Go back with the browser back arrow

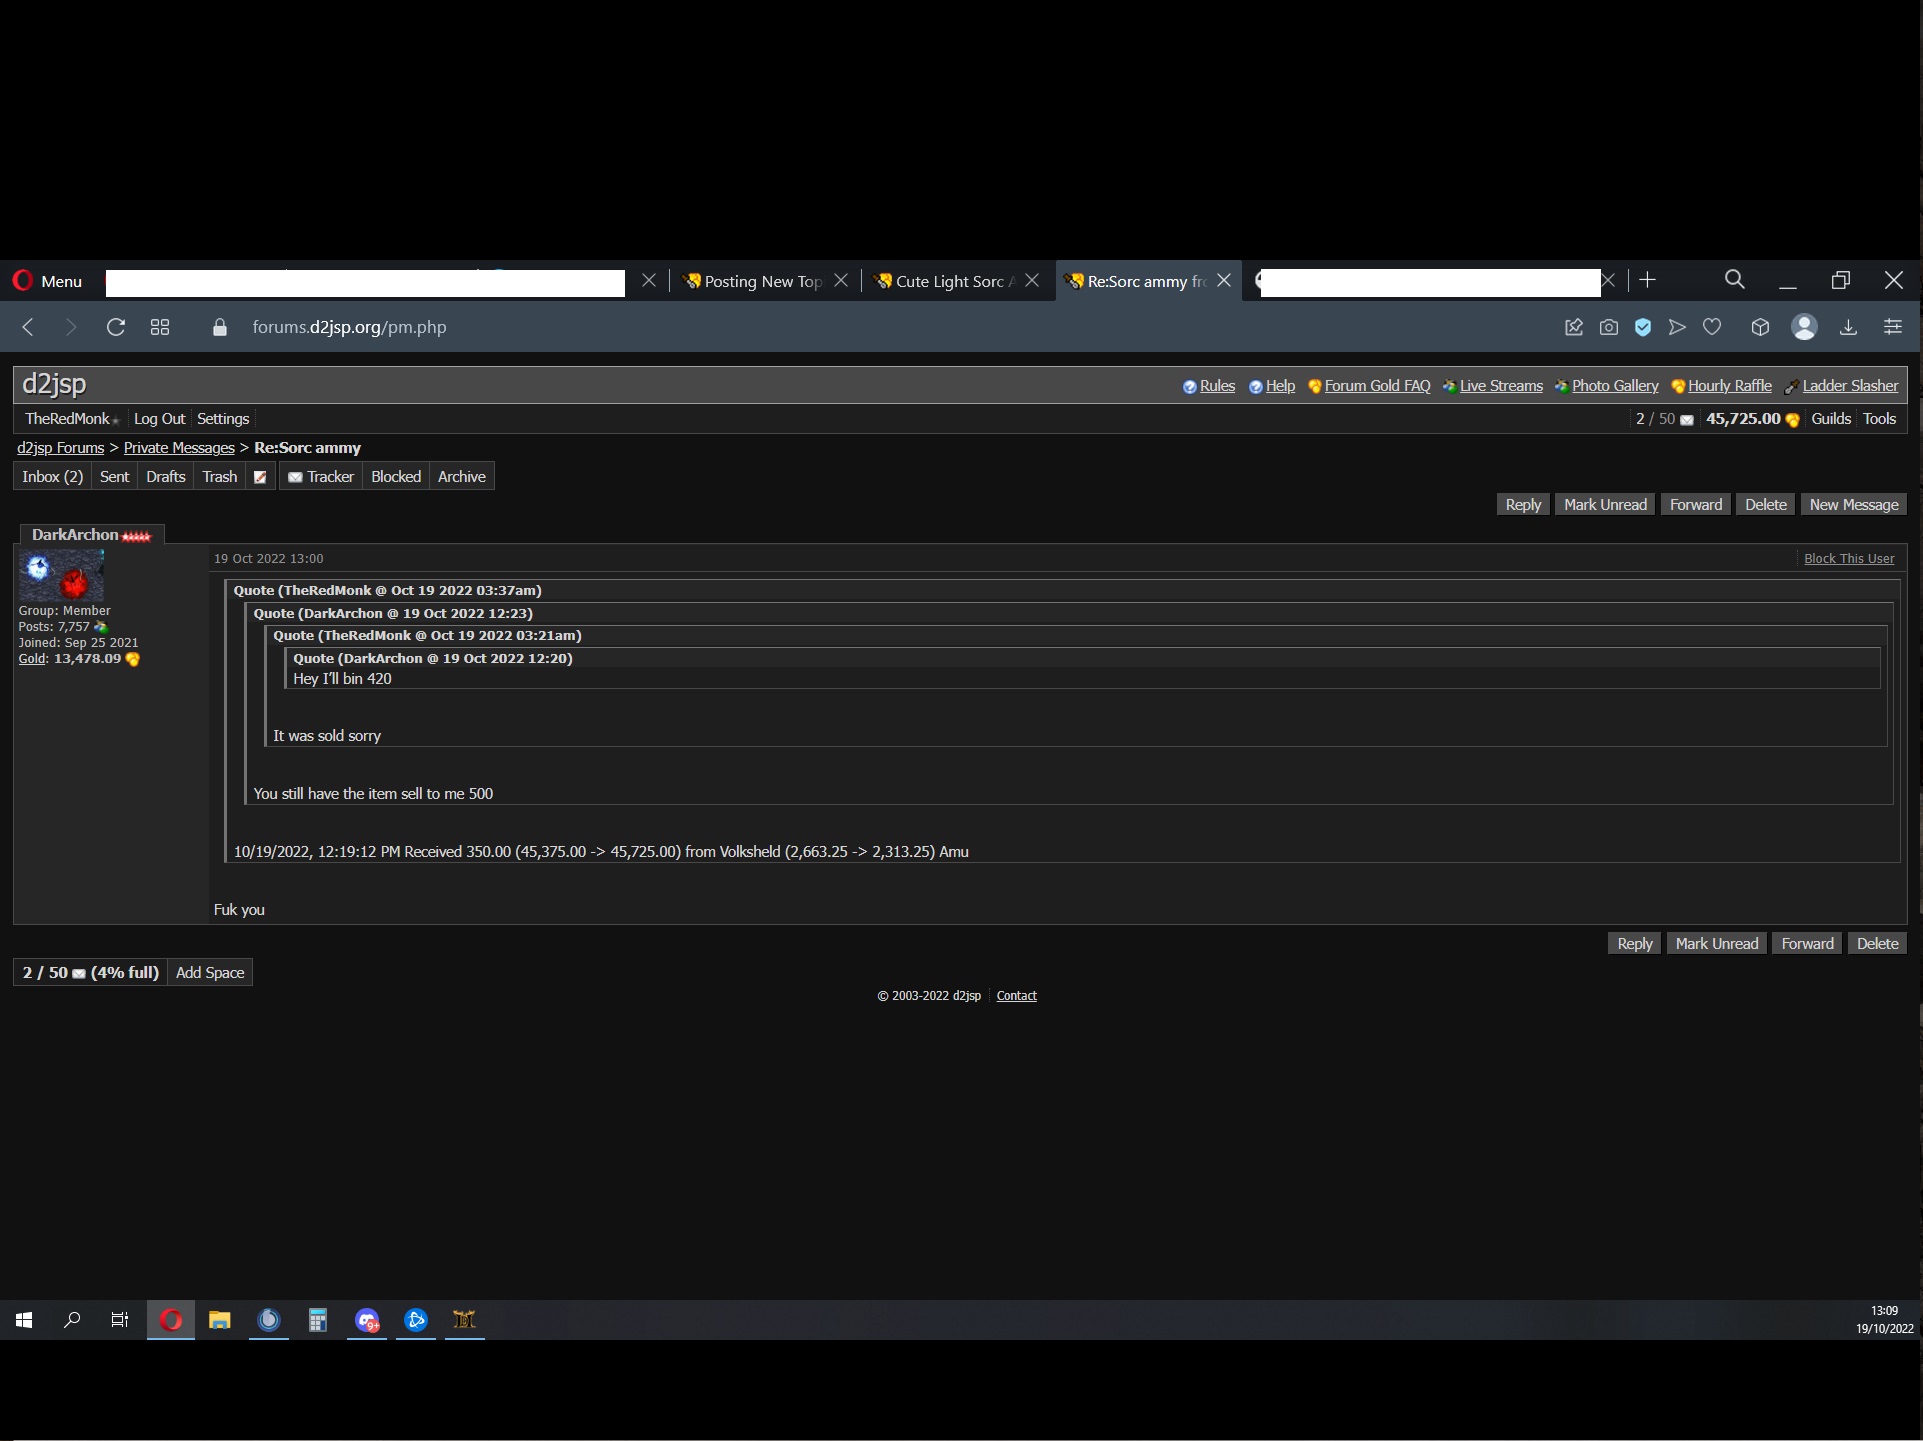[x=28, y=327]
